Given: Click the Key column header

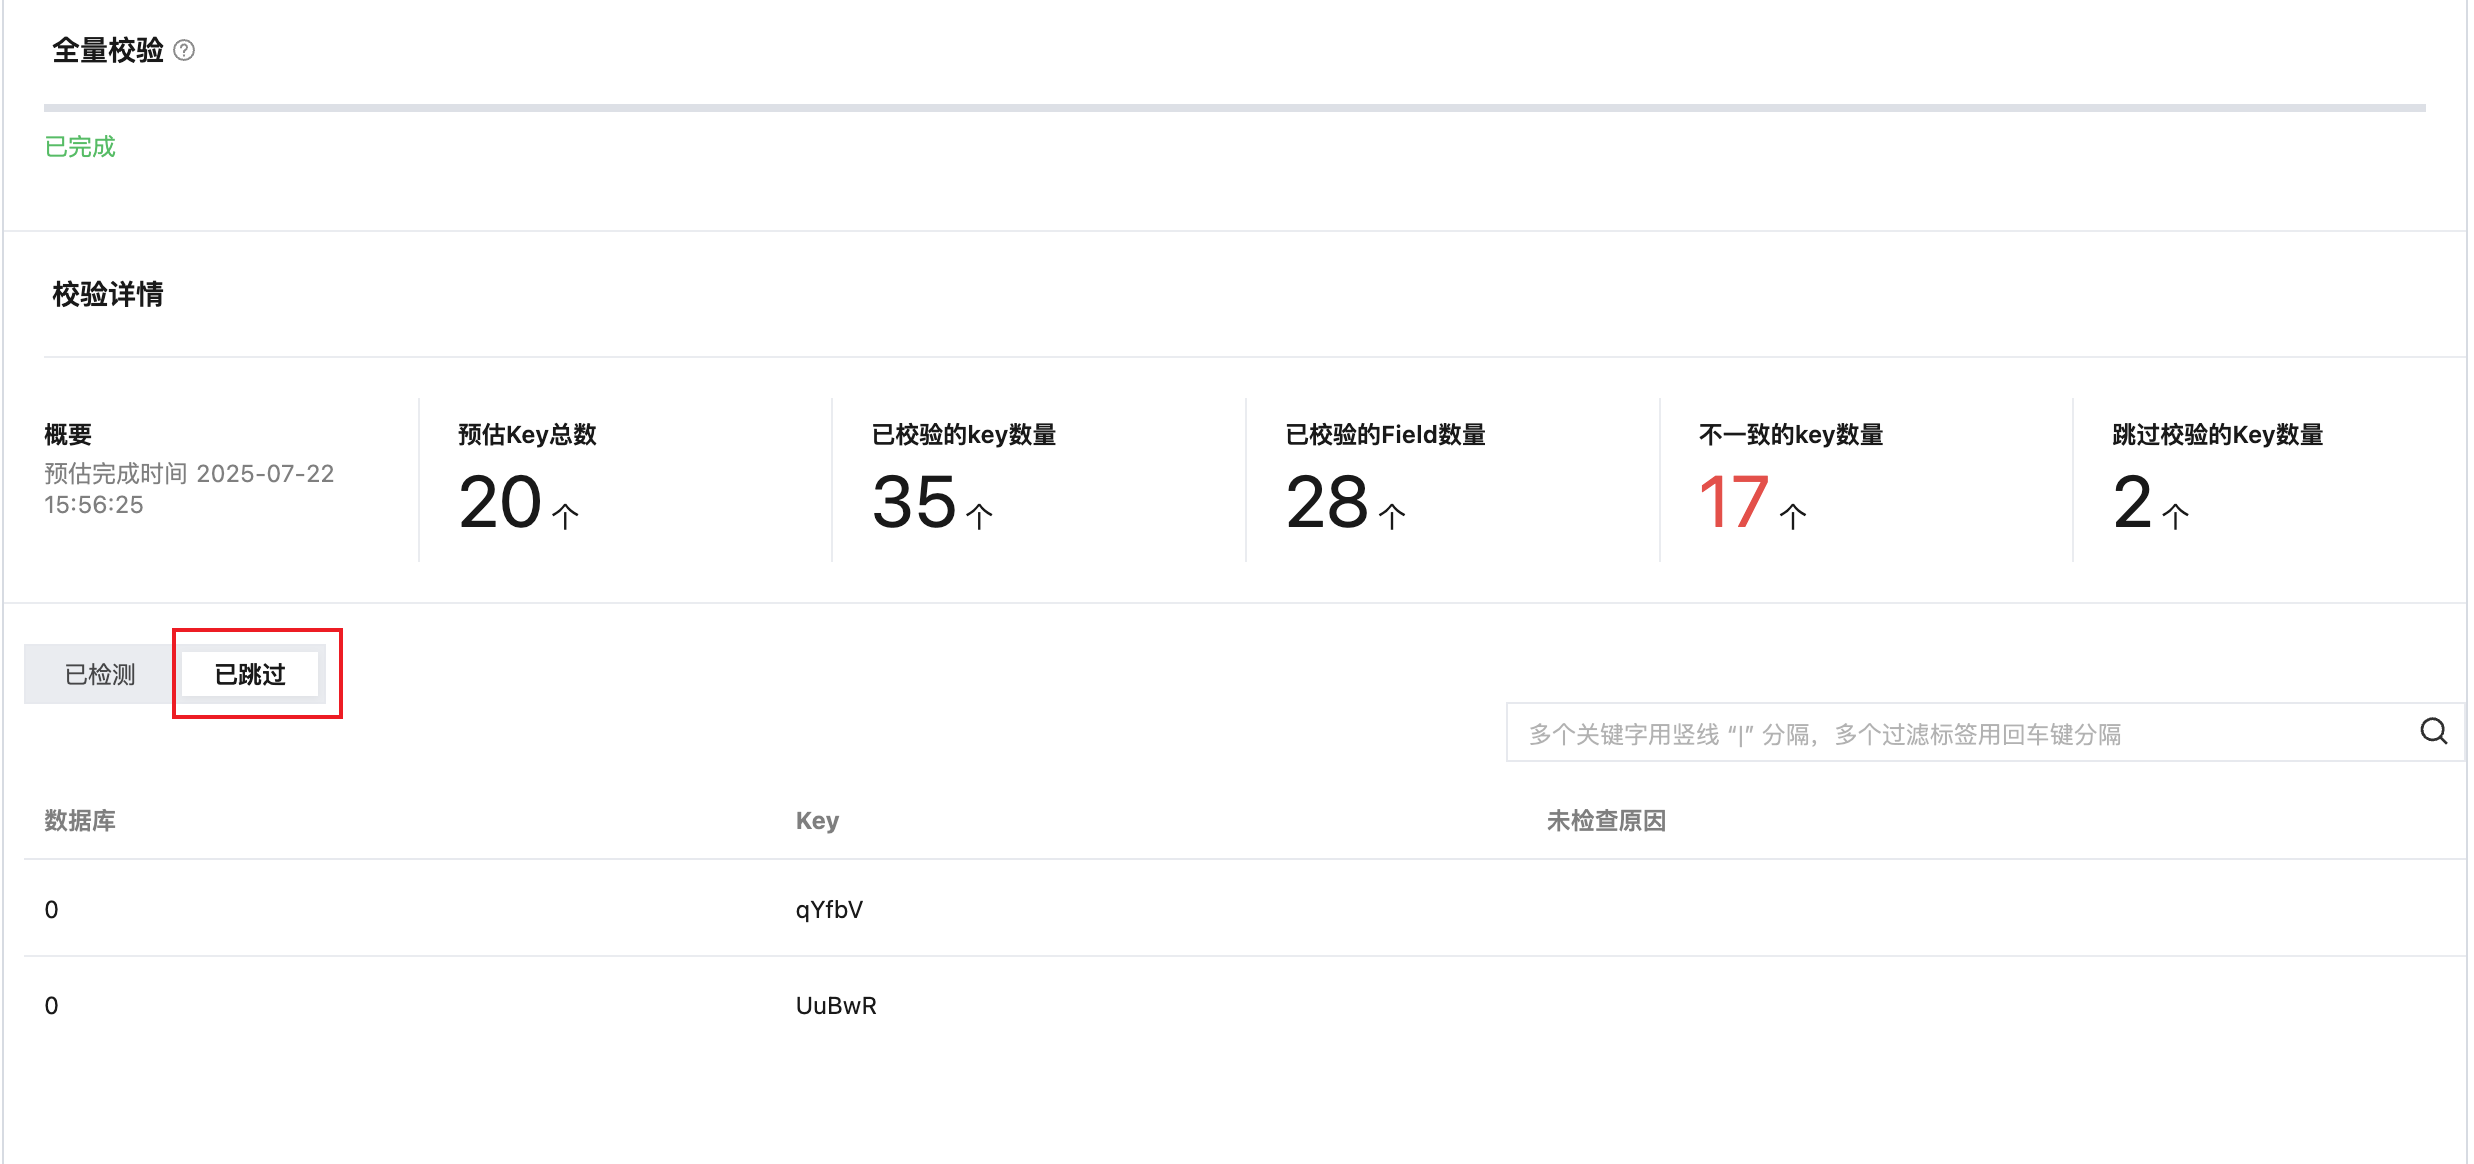Looking at the screenshot, I should 817,821.
